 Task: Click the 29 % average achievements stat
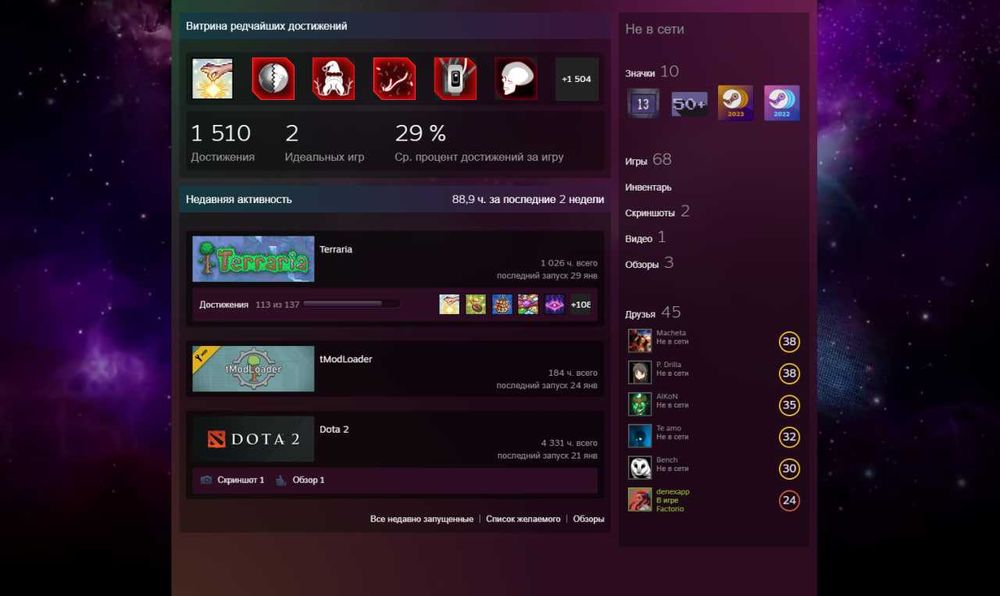[479, 143]
